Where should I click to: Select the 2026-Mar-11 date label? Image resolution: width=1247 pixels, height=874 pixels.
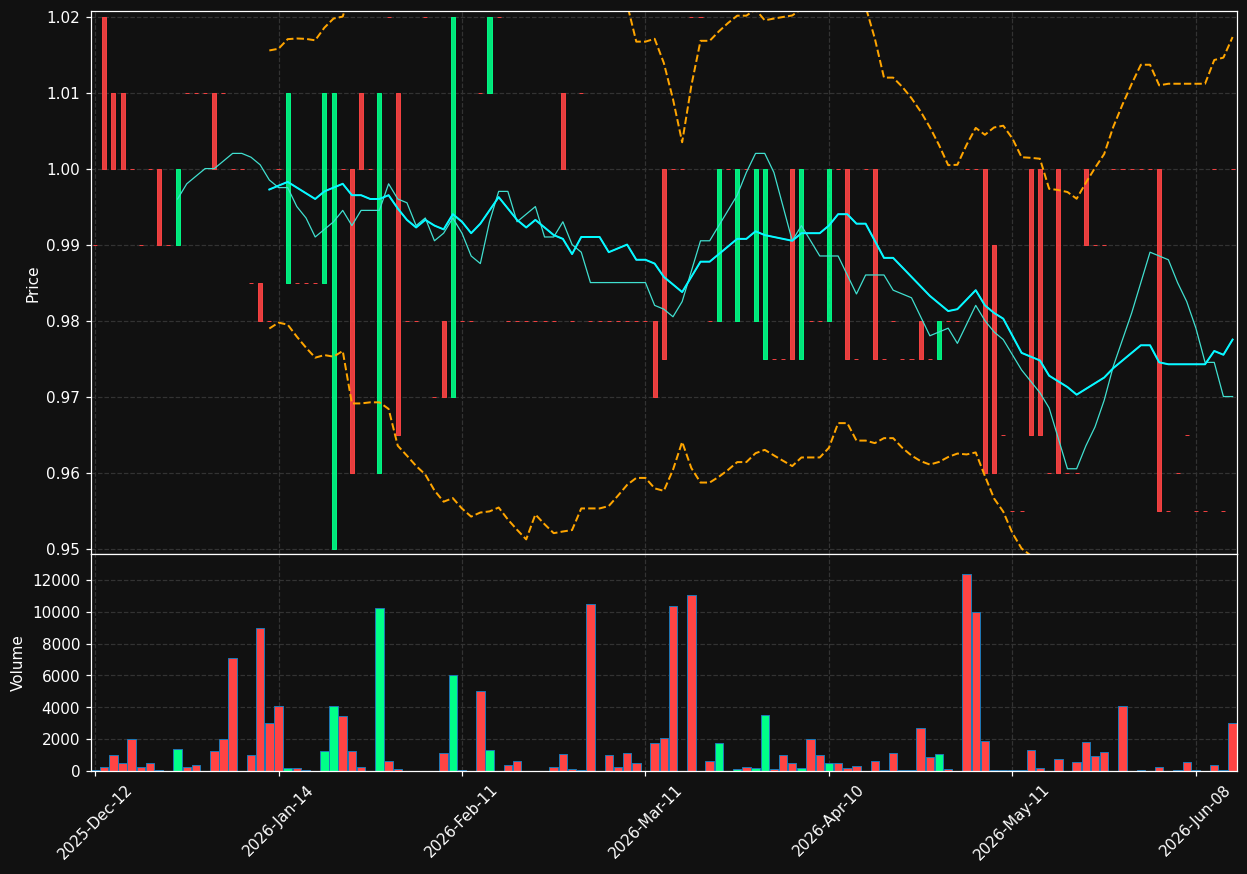coord(646,822)
